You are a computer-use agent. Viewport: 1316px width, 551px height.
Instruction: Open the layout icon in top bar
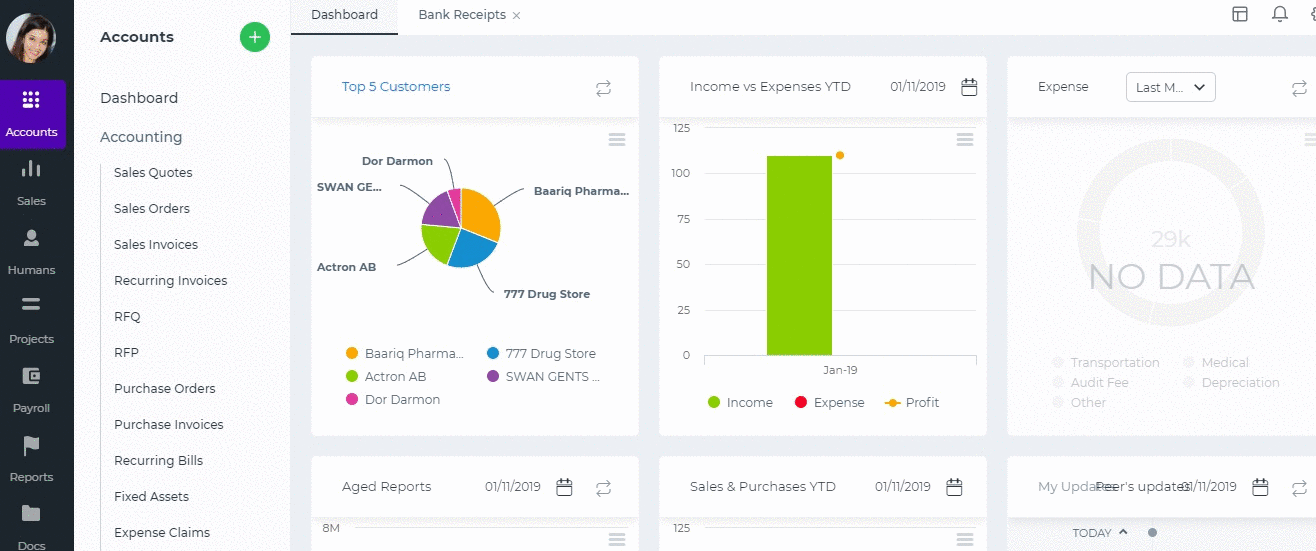click(x=1240, y=14)
